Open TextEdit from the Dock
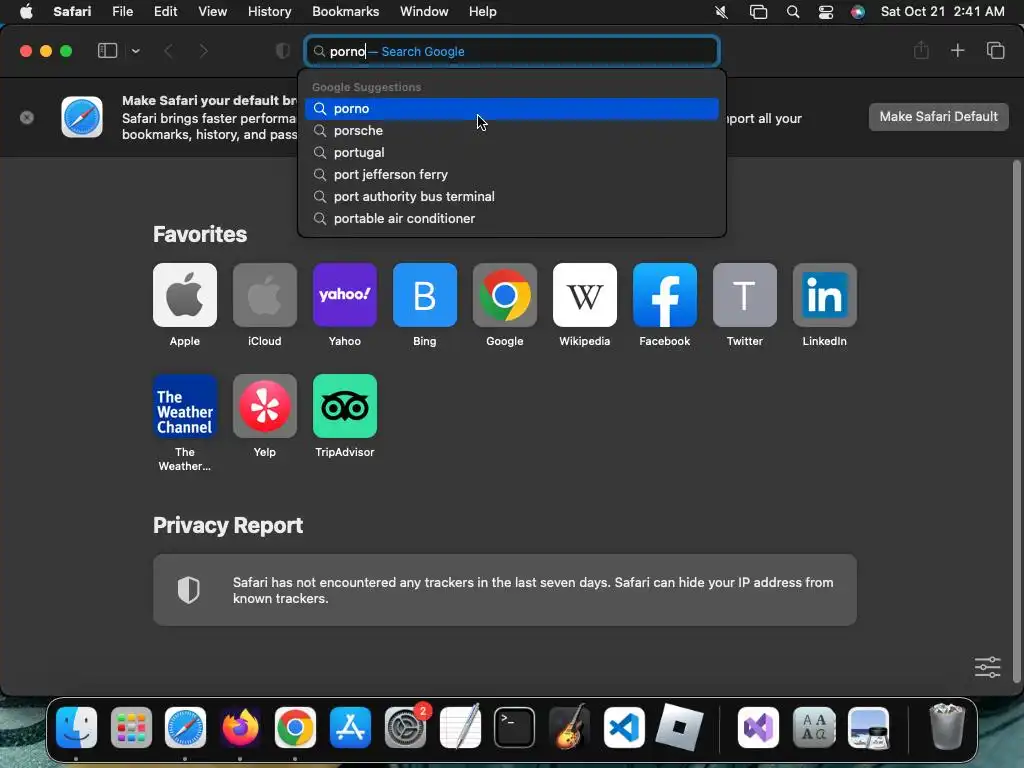 coord(460,727)
